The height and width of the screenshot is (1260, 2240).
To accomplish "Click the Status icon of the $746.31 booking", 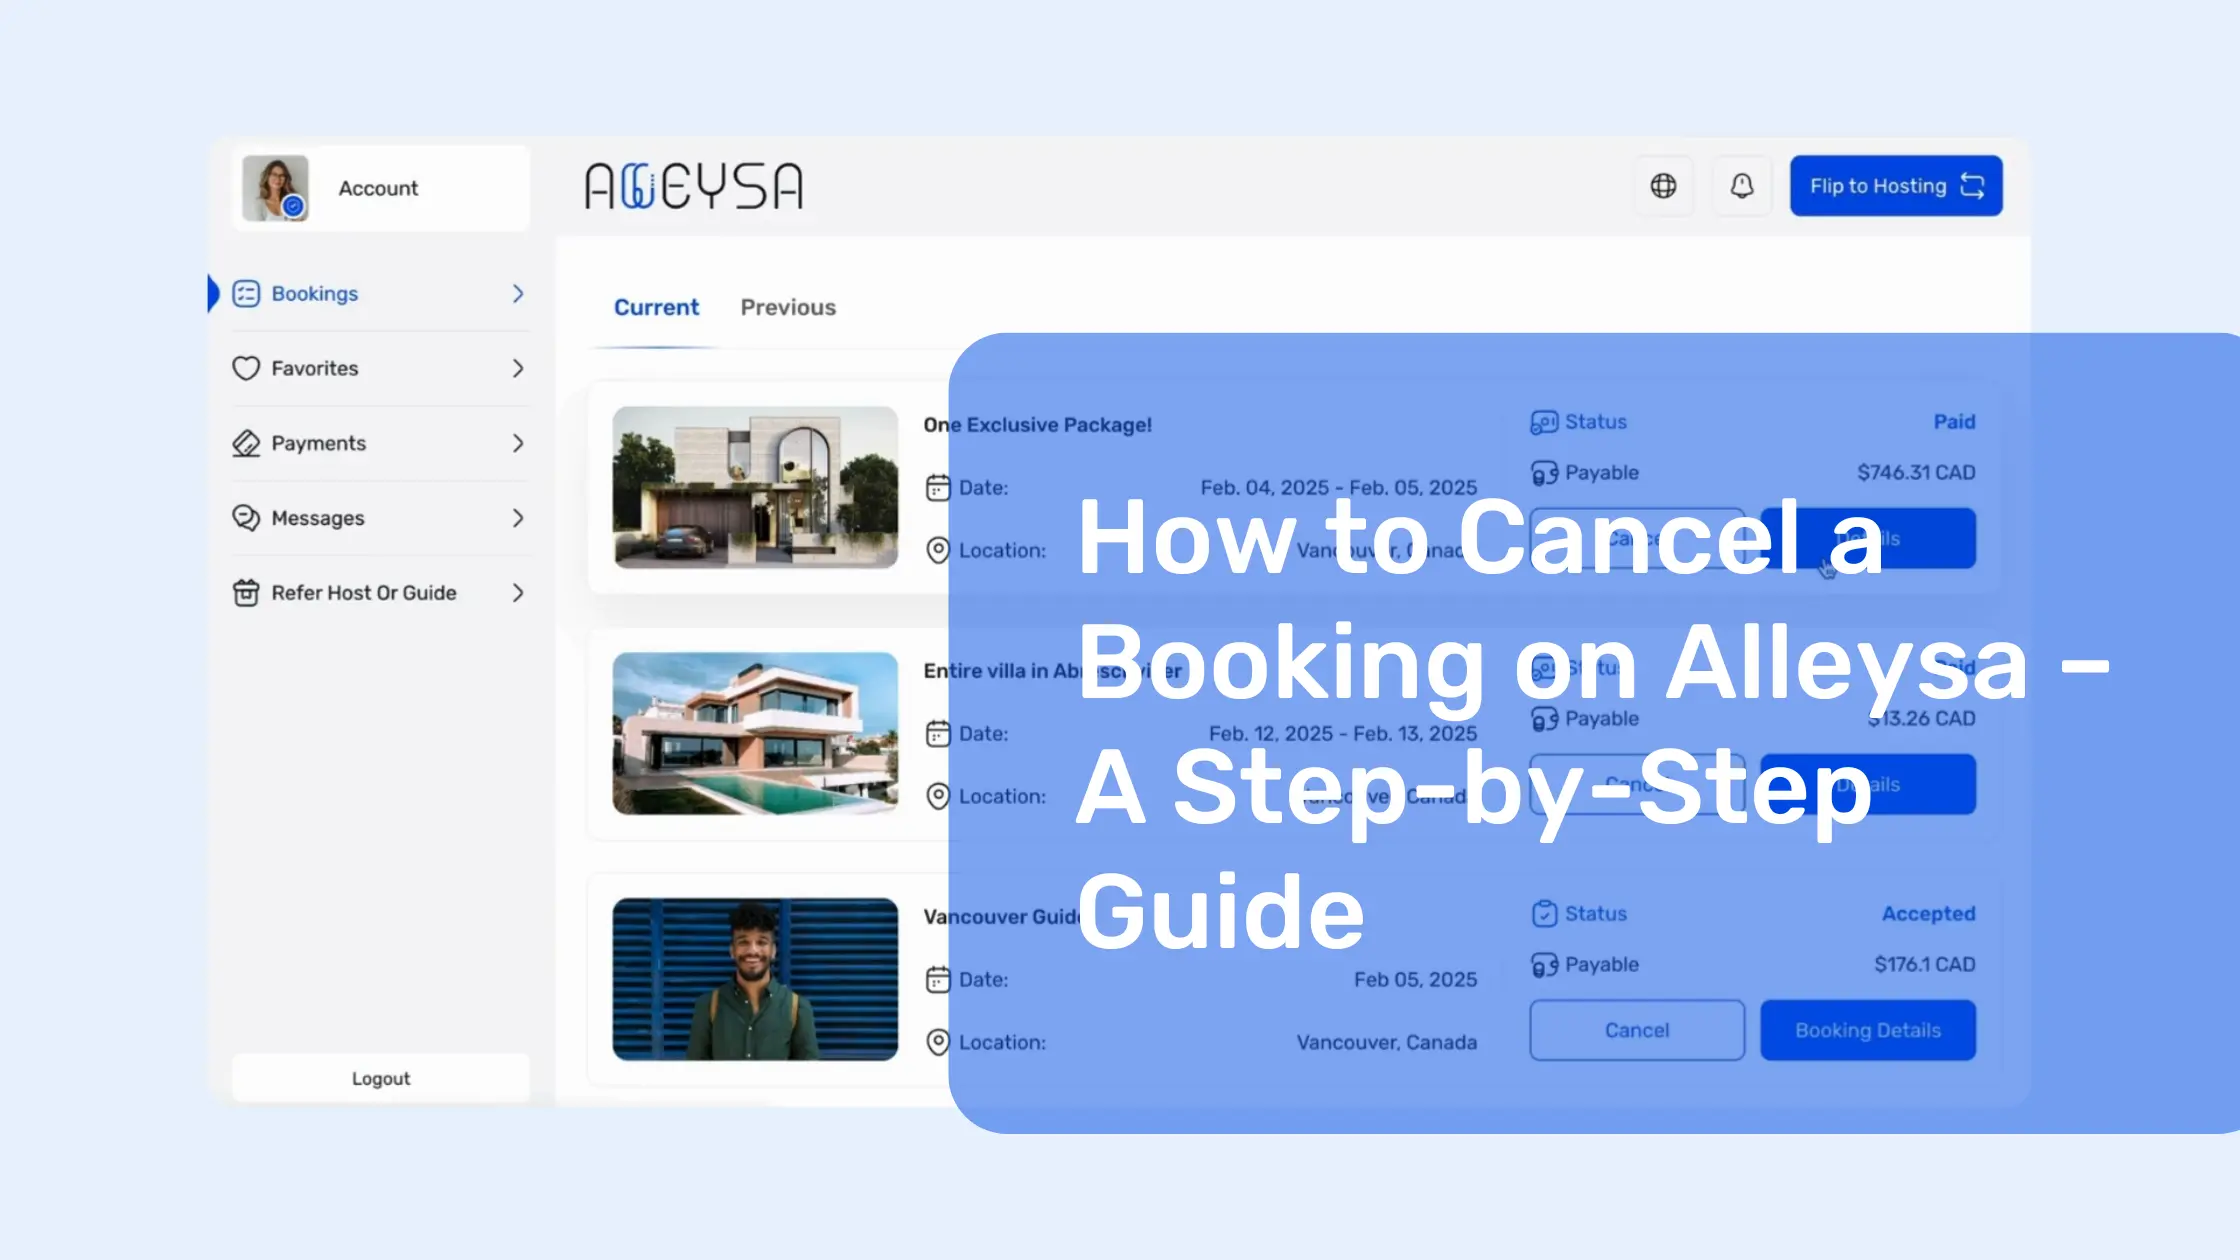I will pos(1544,423).
